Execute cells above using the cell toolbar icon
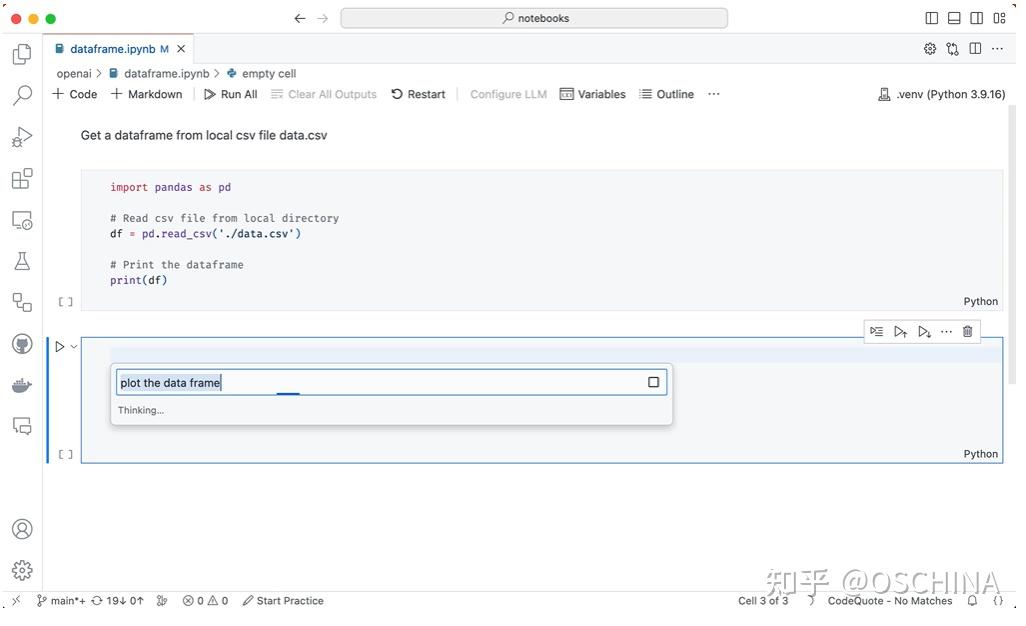Viewport: 1026px width, 626px height. 900,331
